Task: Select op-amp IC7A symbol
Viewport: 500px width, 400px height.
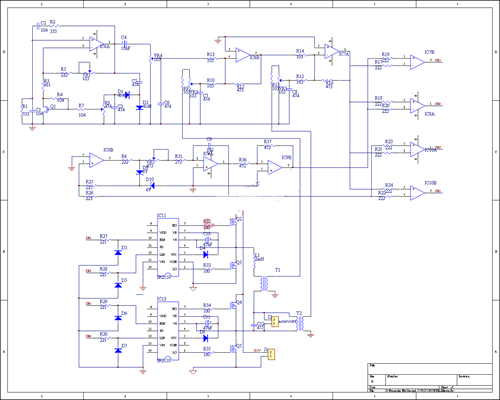Action: [x=332, y=51]
